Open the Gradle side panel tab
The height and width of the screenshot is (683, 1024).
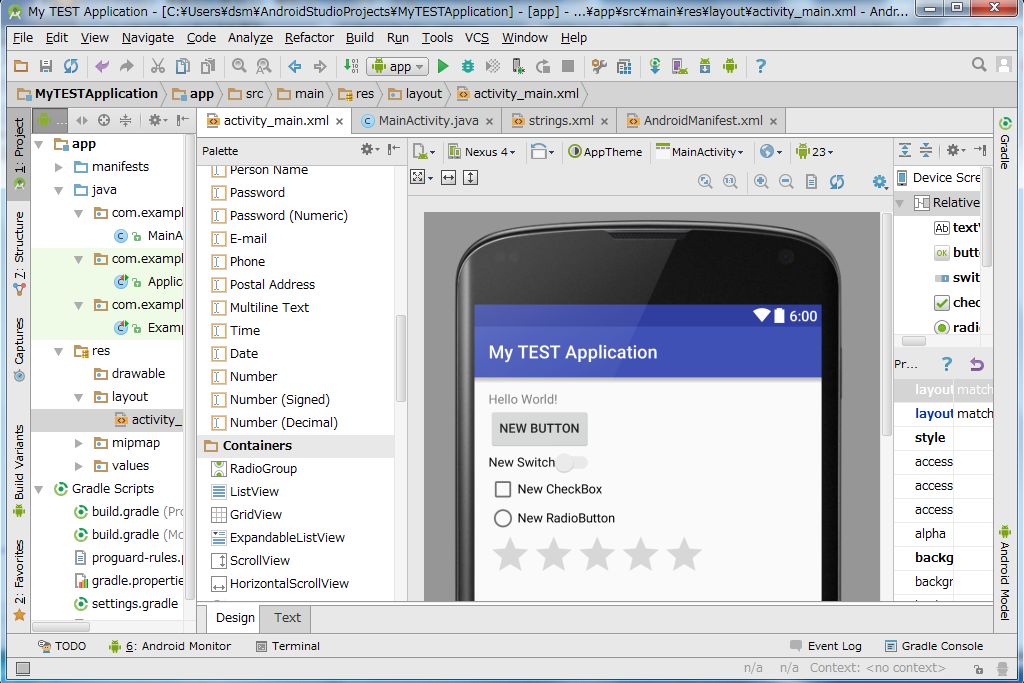click(x=1005, y=144)
